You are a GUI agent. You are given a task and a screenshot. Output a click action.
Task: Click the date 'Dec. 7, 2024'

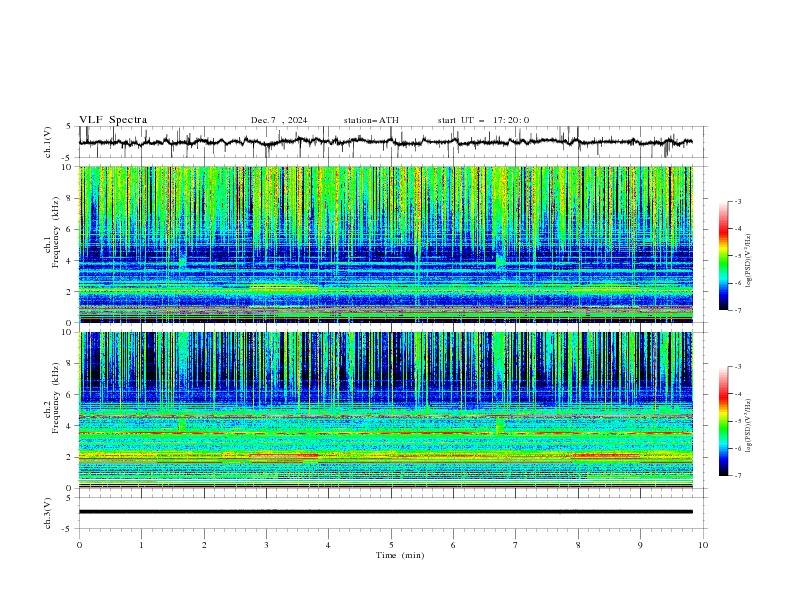coord(279,120)
